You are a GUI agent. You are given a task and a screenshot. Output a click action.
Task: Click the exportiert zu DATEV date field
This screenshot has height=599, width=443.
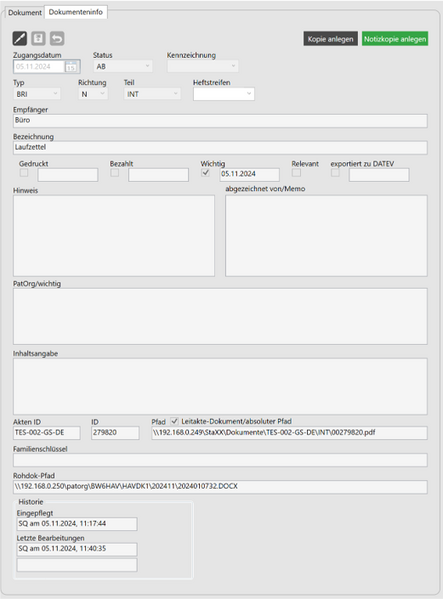point(379,175)
